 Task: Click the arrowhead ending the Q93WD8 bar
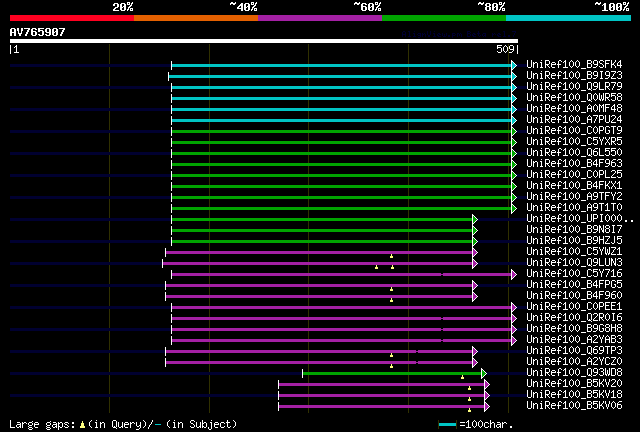click(x=484, y=373)
